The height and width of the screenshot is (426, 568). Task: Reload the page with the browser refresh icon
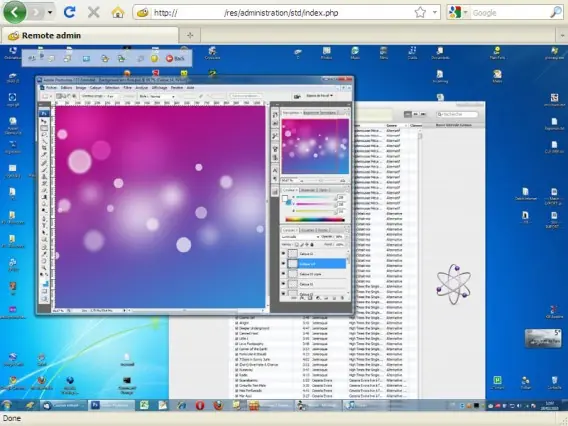(70, 12)
